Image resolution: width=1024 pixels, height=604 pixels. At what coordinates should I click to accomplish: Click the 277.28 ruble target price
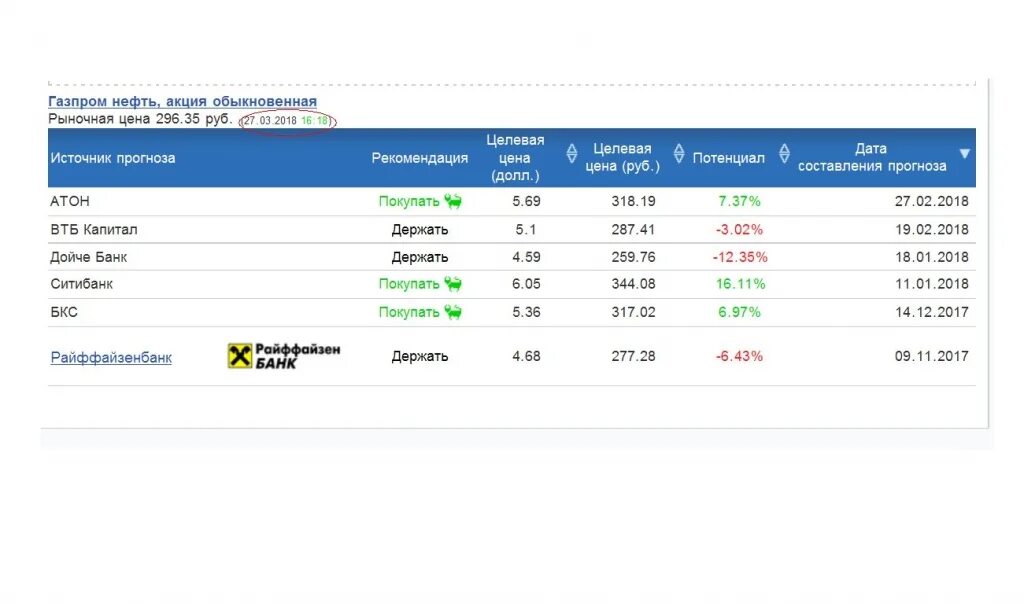click(x=633, y=357)
